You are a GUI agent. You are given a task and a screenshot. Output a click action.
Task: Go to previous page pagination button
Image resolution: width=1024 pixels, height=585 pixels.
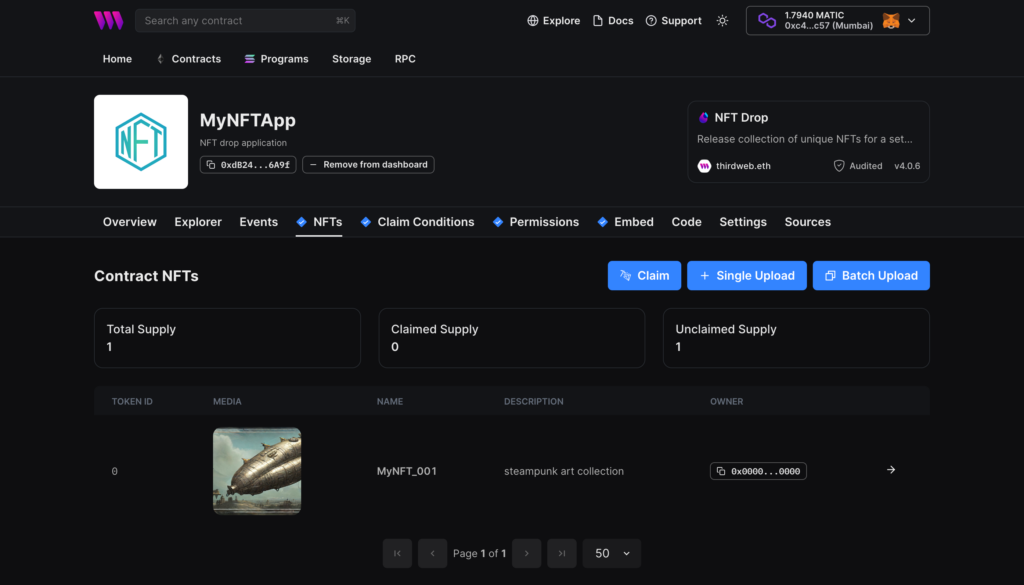click(432, 553)
